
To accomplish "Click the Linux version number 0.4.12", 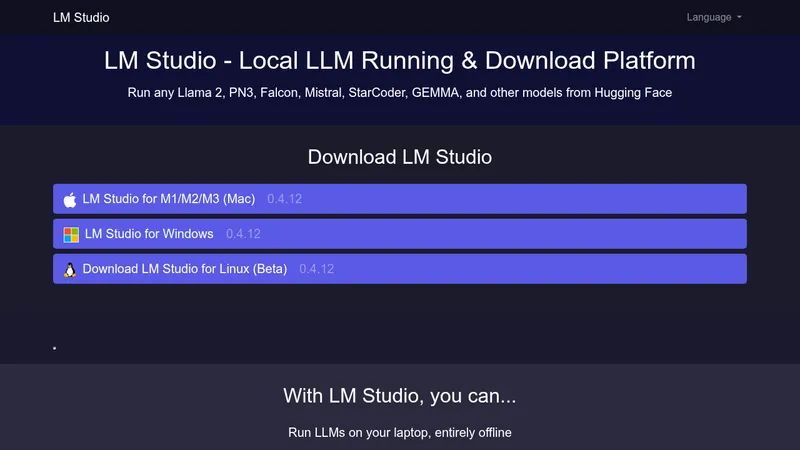I will 317,269.
